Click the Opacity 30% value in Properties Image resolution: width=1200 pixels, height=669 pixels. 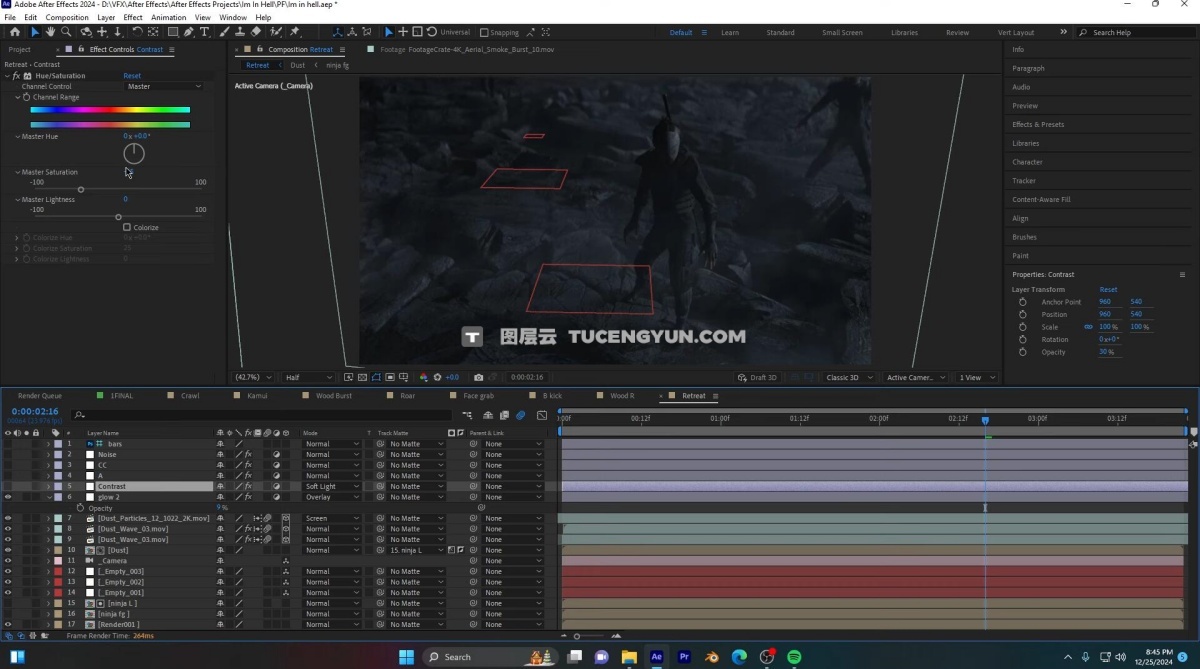[1107, 352]
